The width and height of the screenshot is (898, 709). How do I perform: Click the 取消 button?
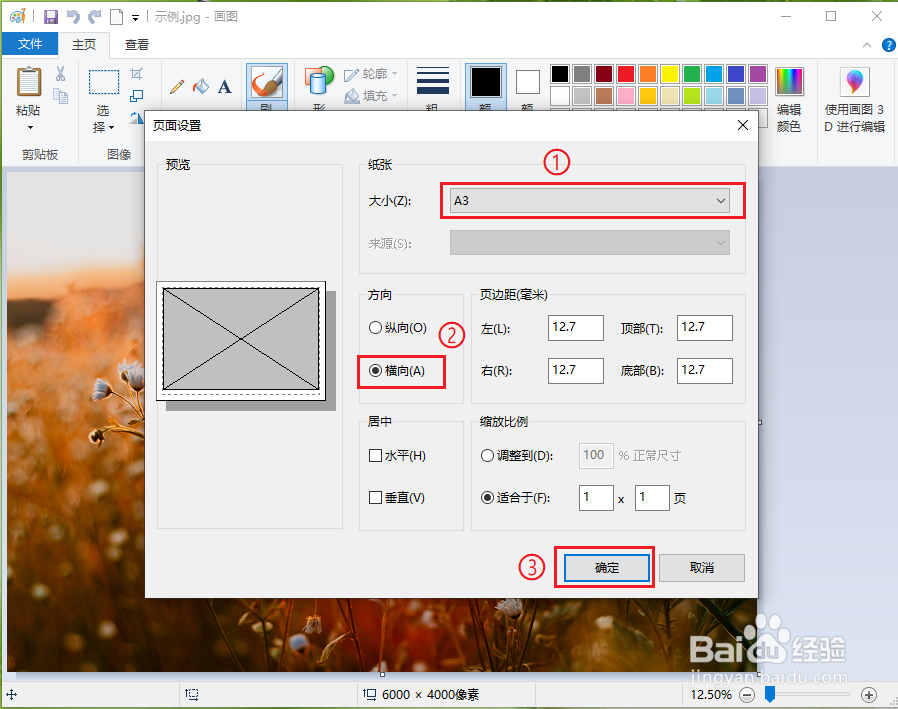click(x=701, y=567)
